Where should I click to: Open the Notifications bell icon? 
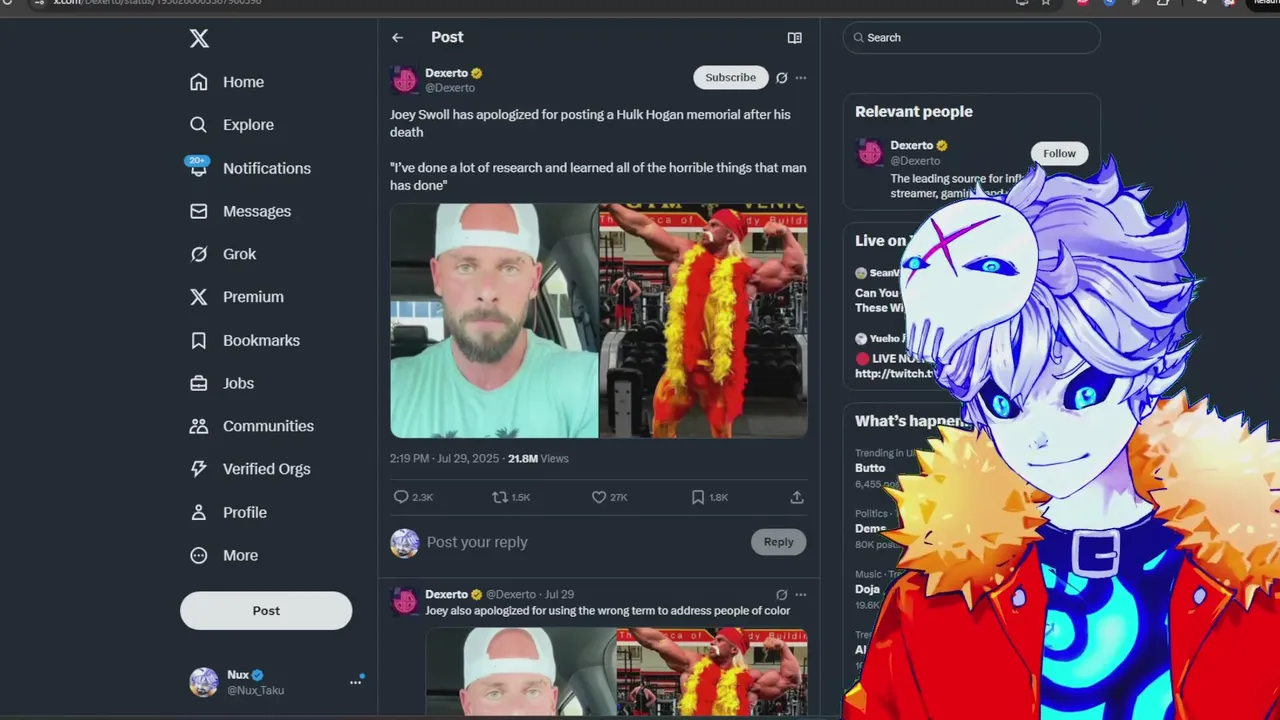(x=198, y=167)
